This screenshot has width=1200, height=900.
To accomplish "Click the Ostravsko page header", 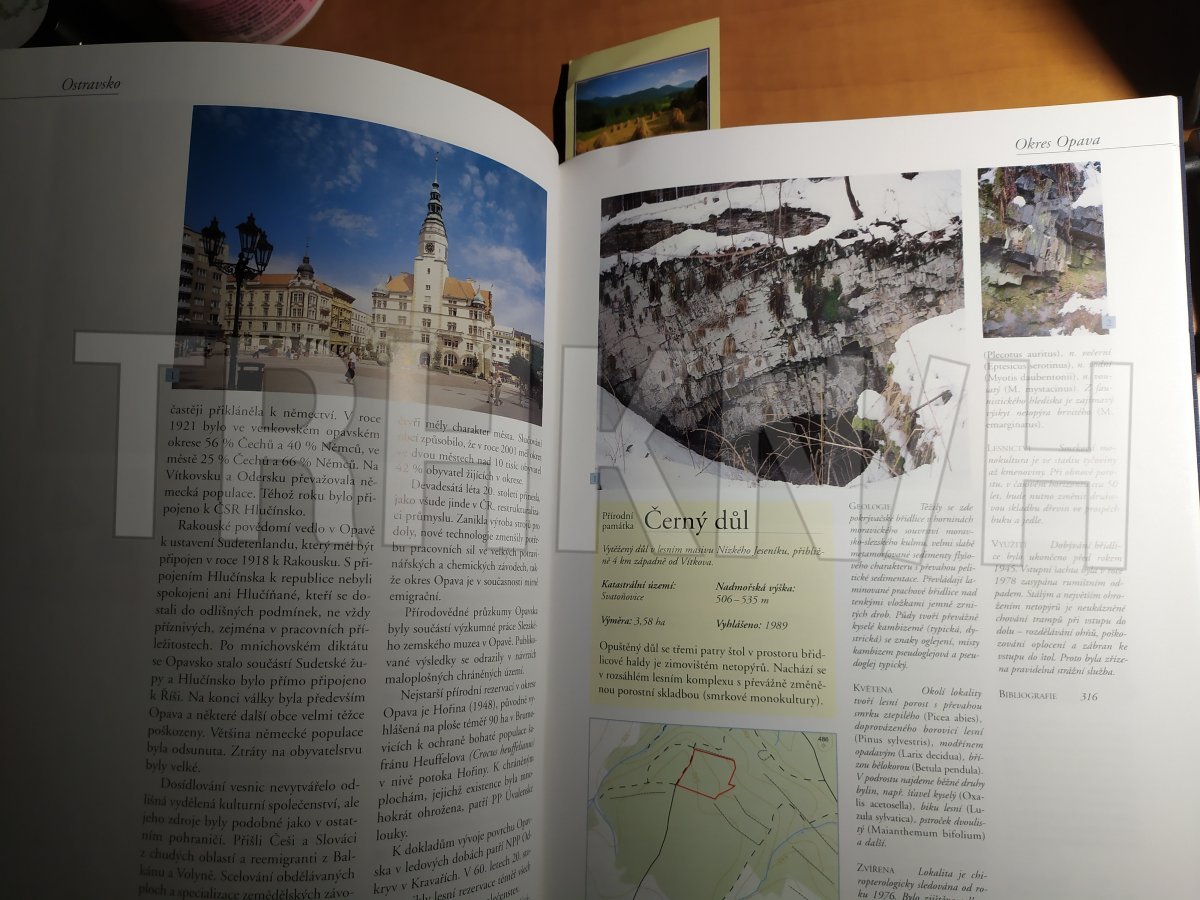I will coord(90,84).
